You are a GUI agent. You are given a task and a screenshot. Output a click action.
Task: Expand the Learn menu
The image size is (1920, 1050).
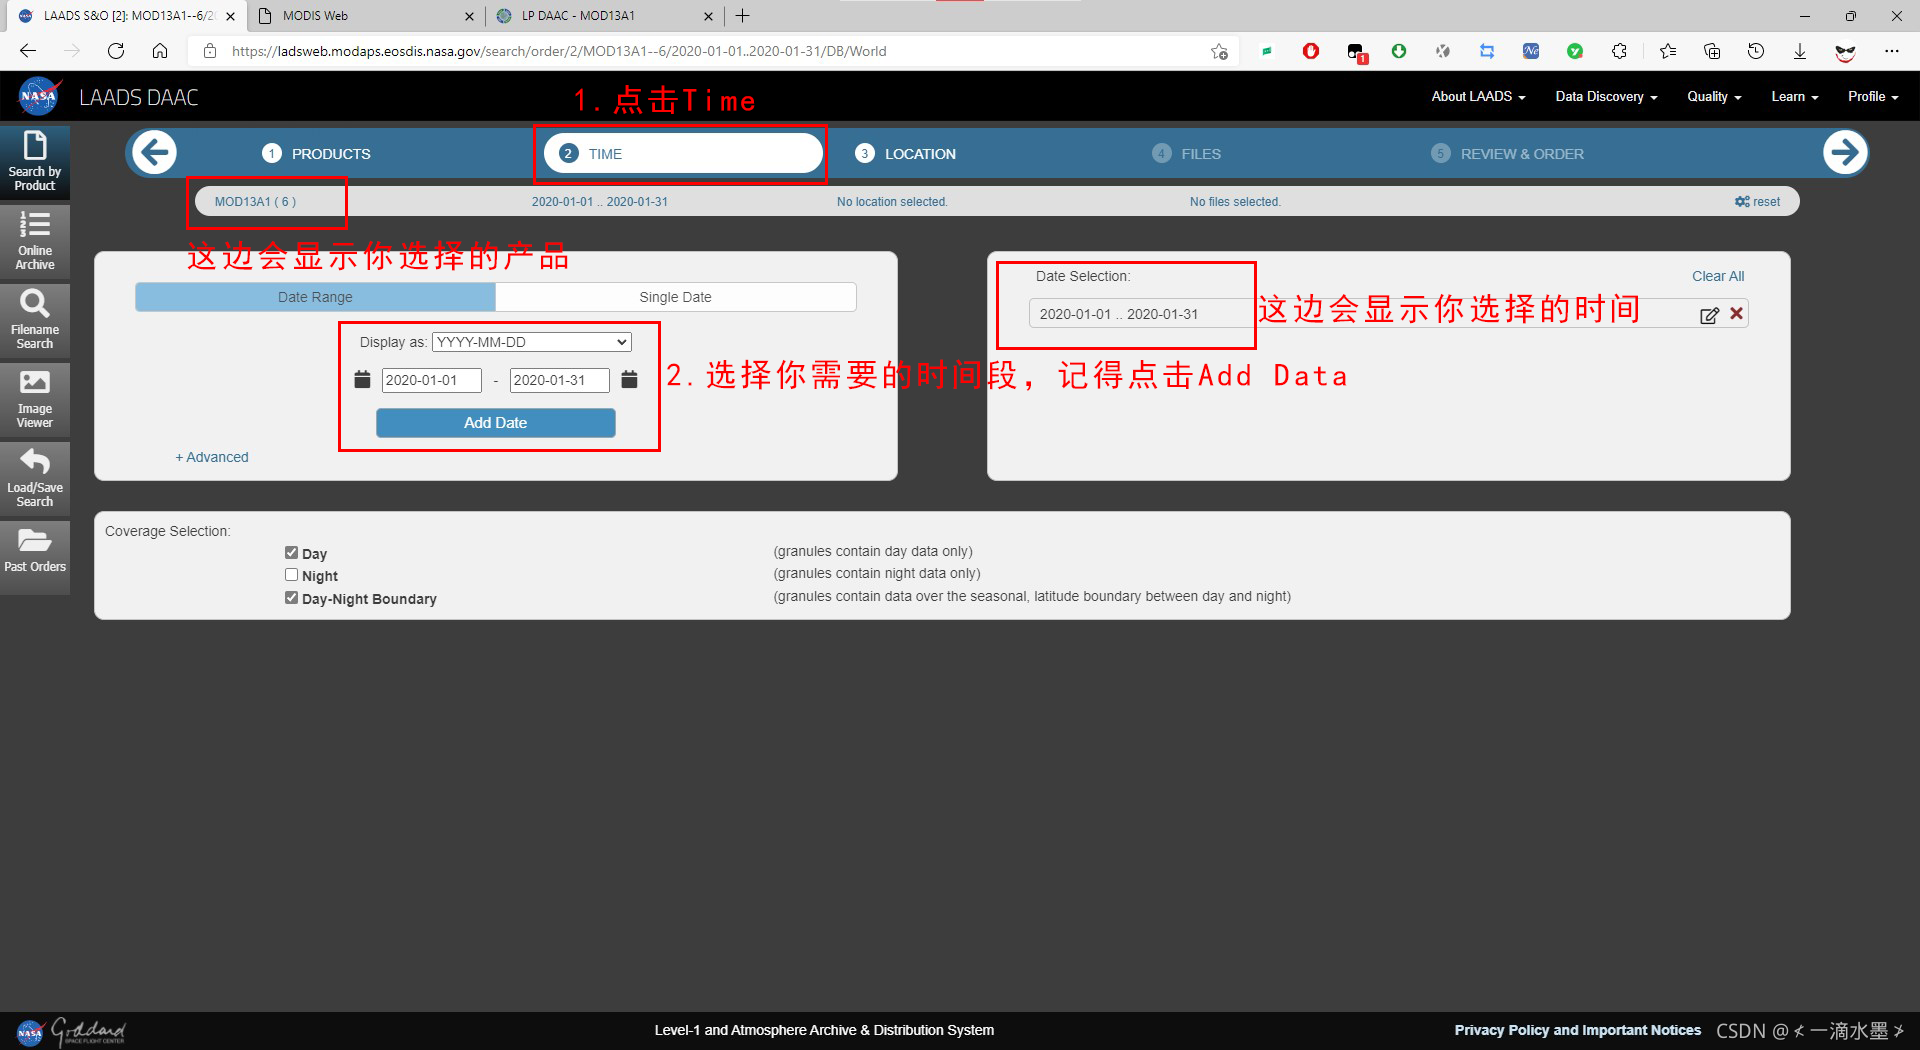tap(1794, 97)
